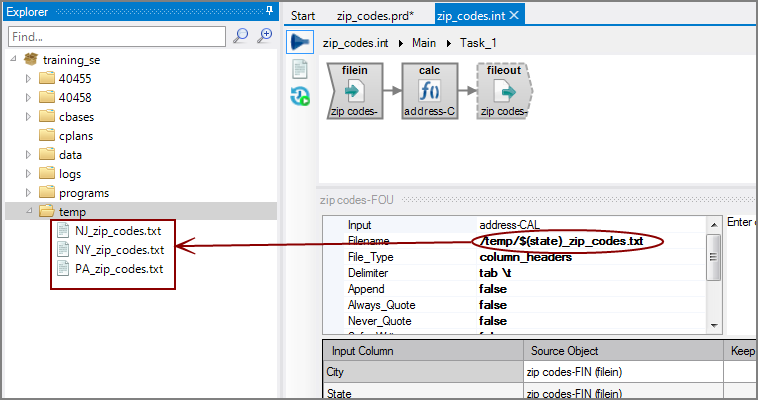
Task: Expand the data folder
Action: pos(28,155)
